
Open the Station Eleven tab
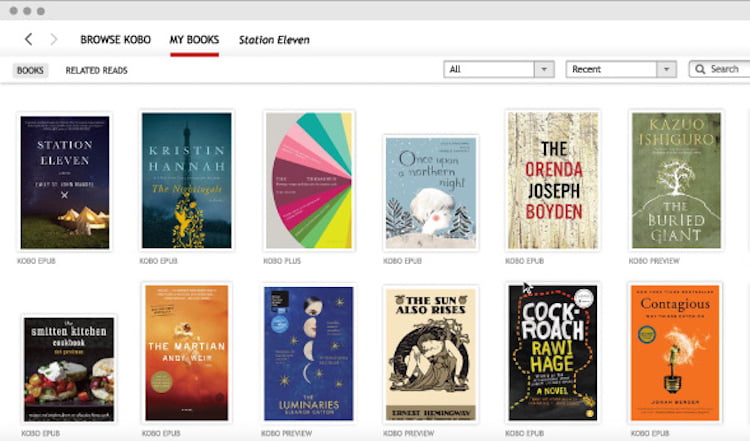coord(274,40)
